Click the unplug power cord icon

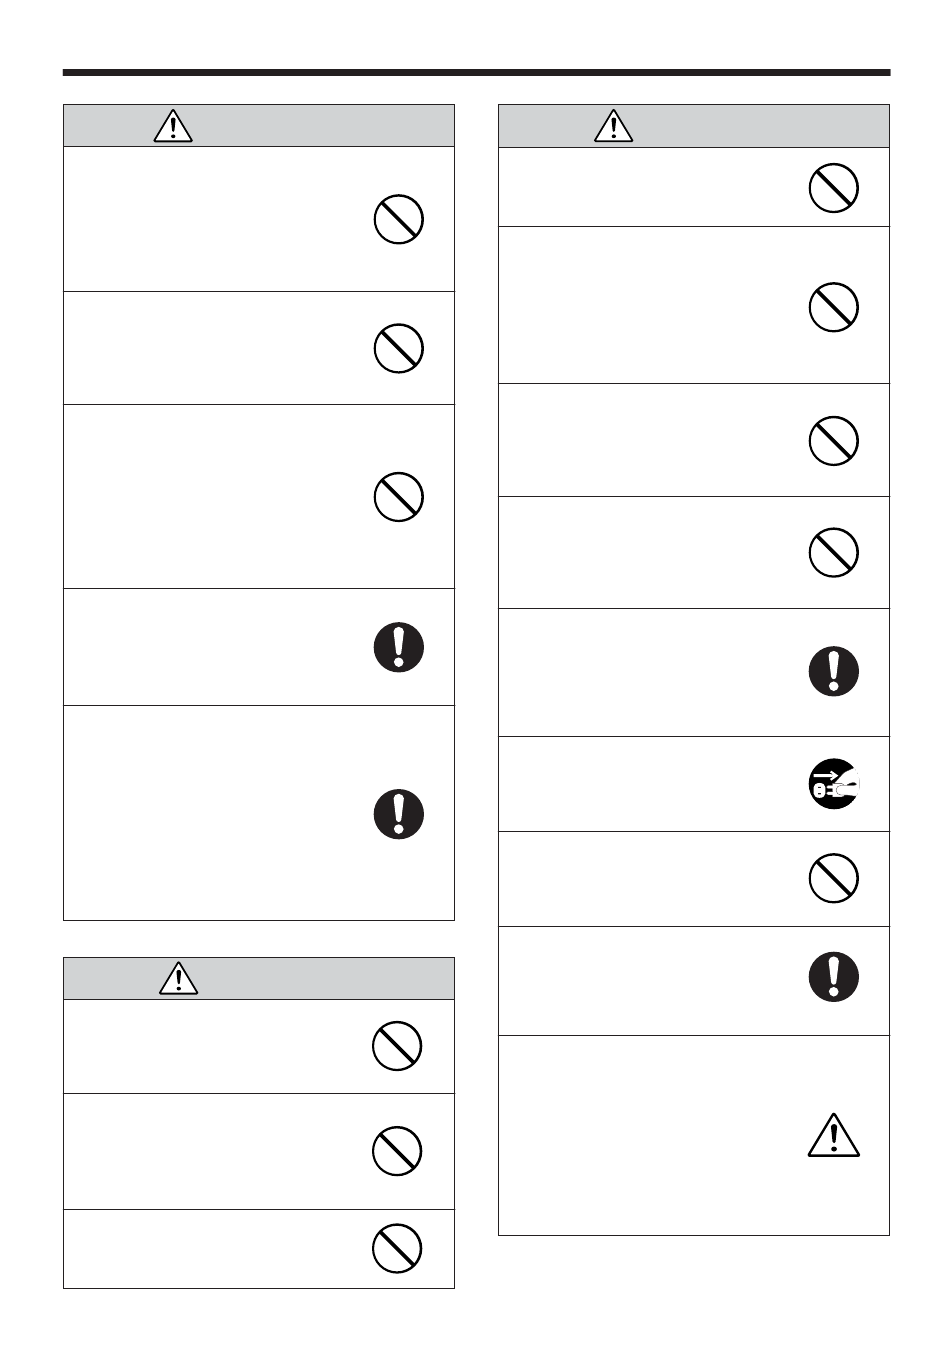coord(834,784)
